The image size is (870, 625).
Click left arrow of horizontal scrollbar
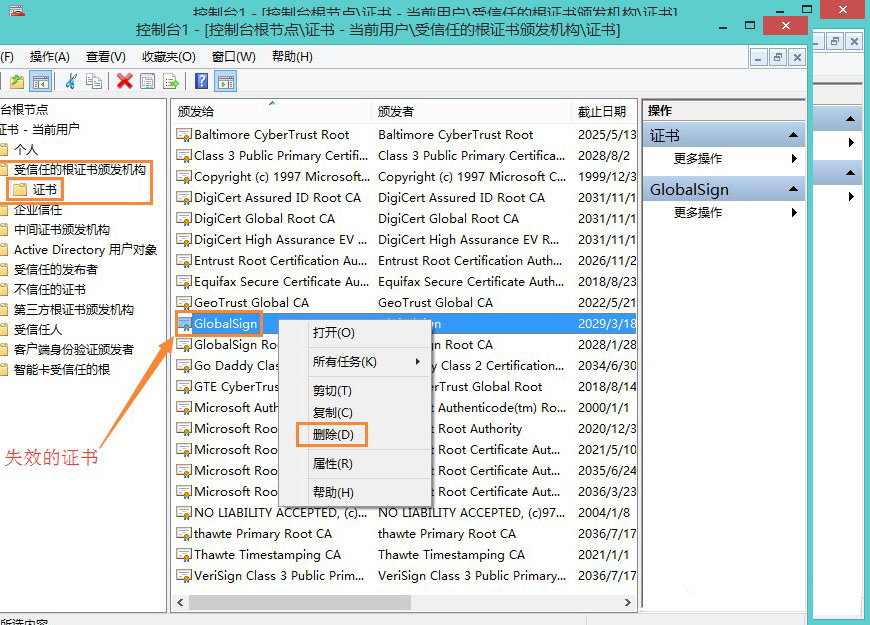(180, 602)
